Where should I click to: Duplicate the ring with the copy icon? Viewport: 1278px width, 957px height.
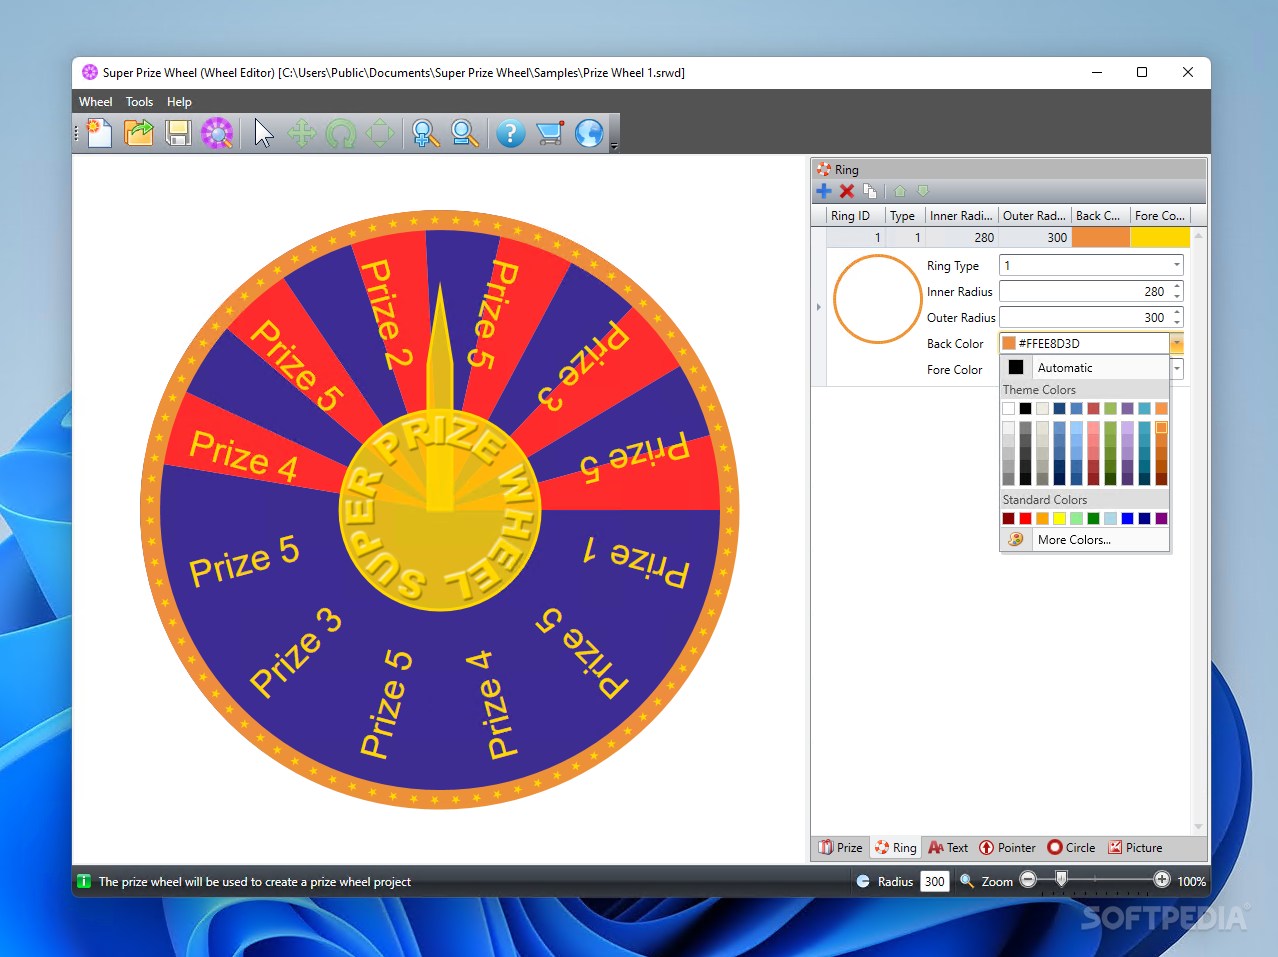click(x=870, y=191)
